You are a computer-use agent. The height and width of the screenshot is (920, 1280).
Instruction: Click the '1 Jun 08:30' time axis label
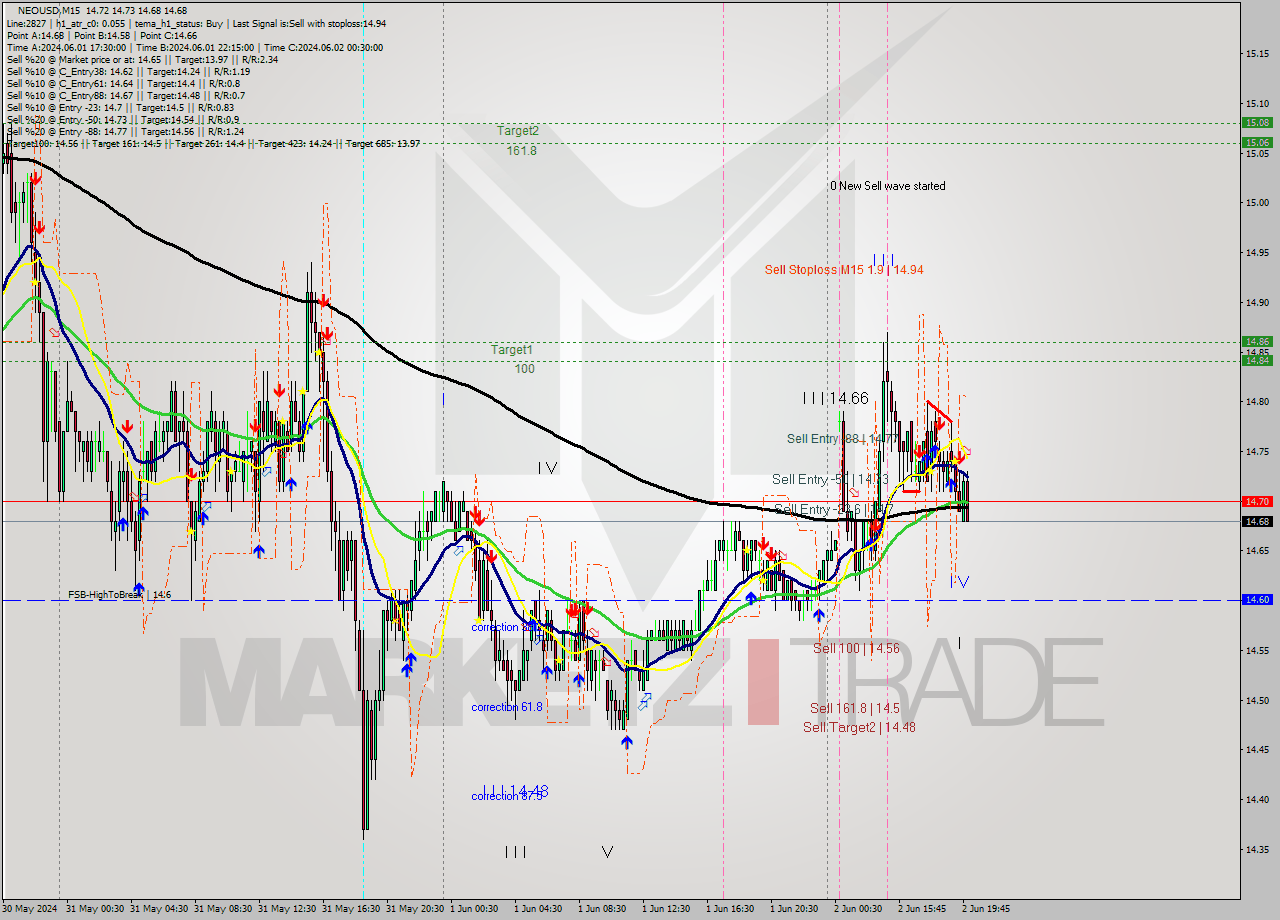602,909
